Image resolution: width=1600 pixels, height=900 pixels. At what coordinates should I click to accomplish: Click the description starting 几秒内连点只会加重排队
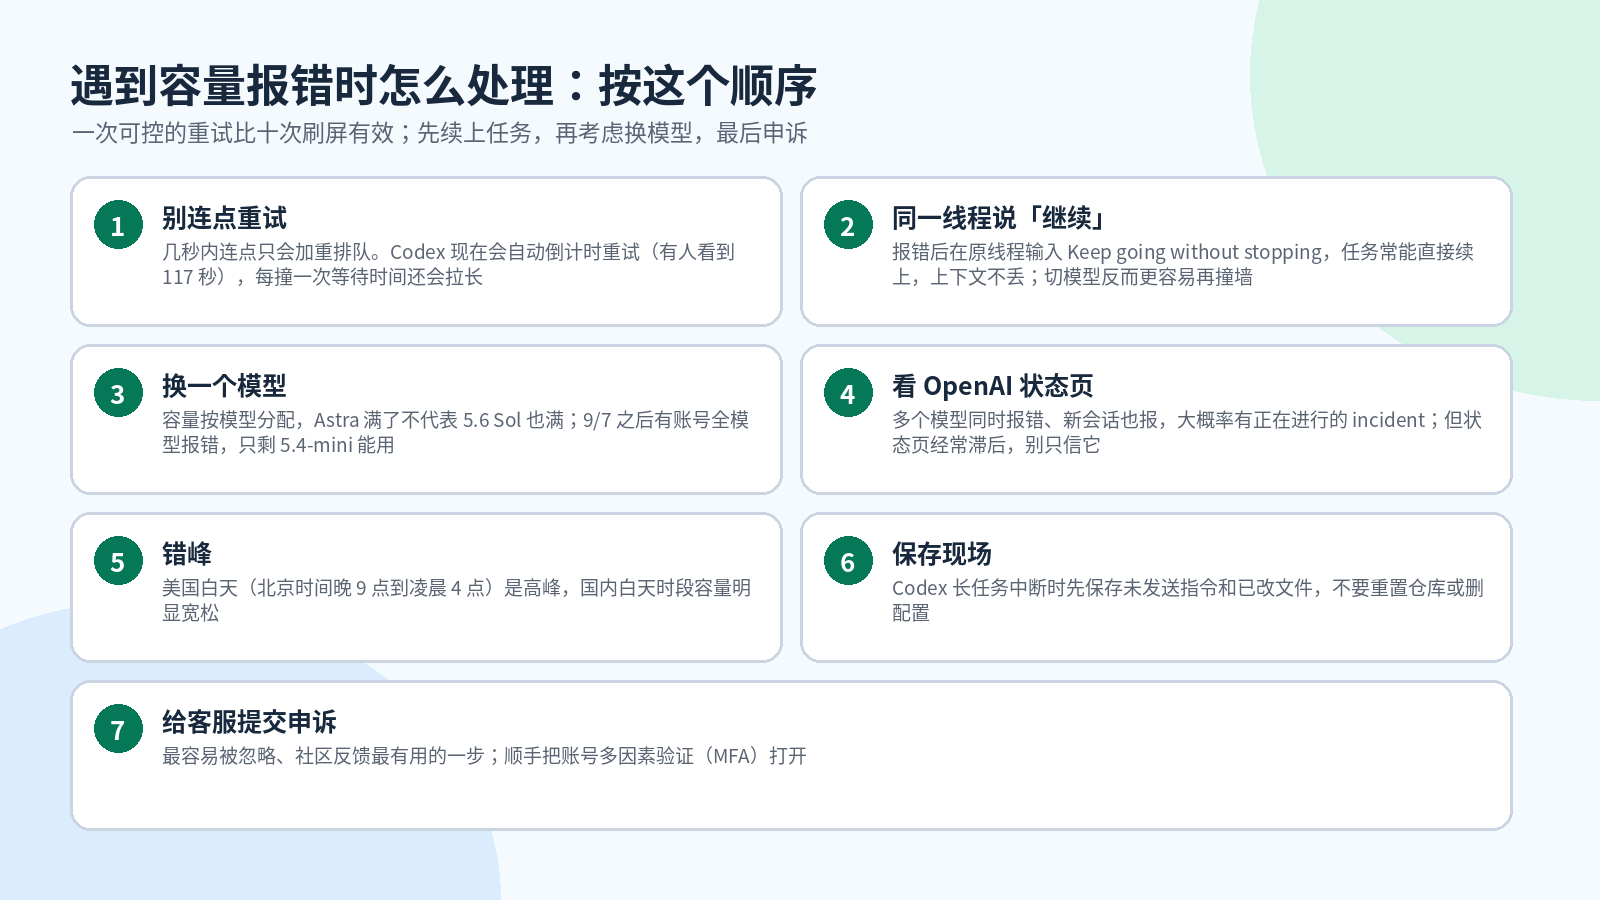tap(449, 264)
